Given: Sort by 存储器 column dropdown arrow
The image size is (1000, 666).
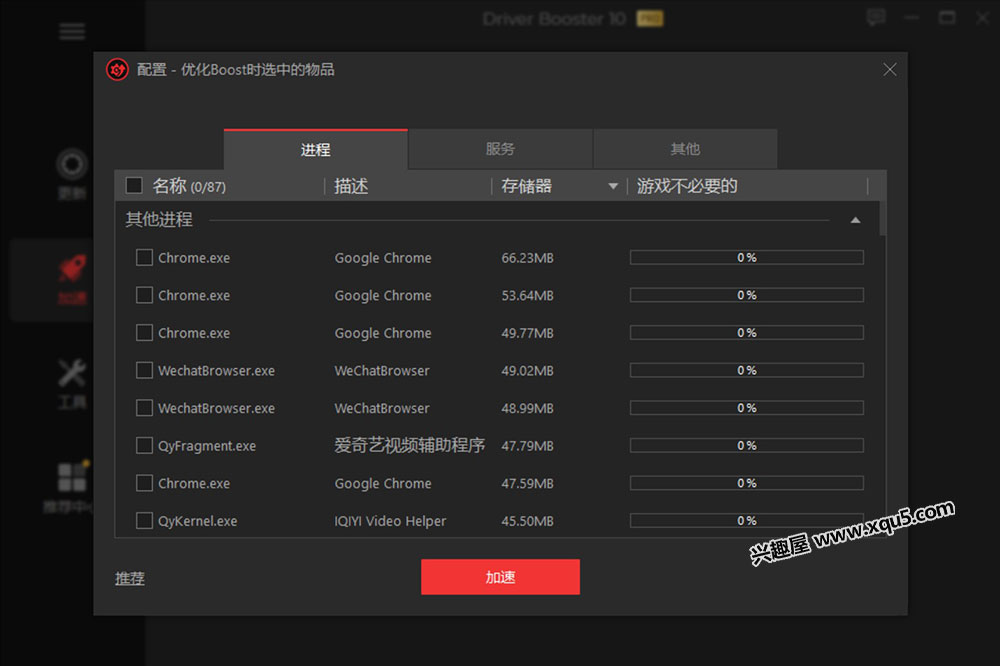Looking at the screenshot, I should click(613, 186).
